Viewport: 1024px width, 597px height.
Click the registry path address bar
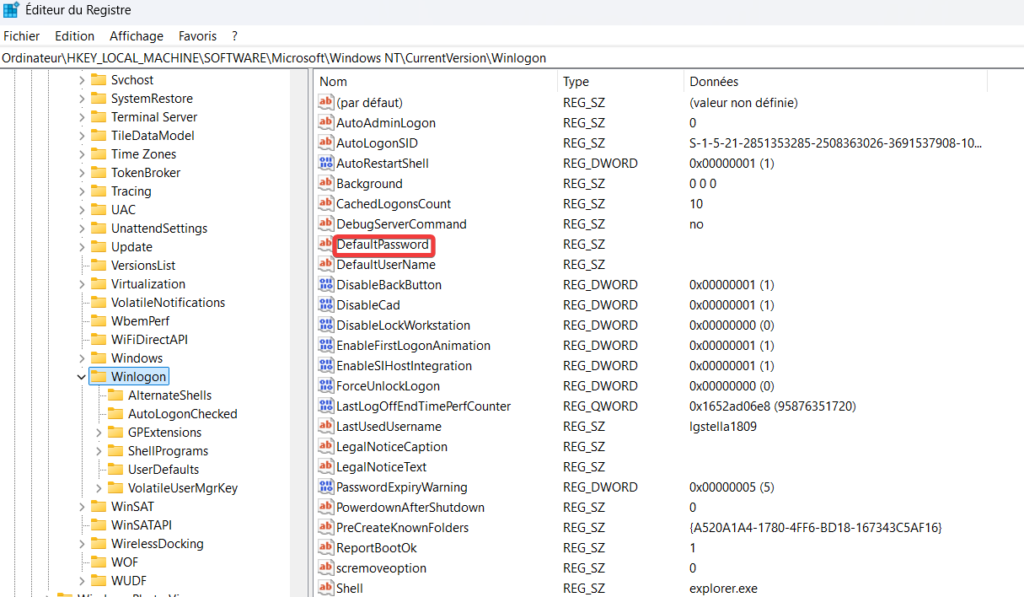point(512,58)
